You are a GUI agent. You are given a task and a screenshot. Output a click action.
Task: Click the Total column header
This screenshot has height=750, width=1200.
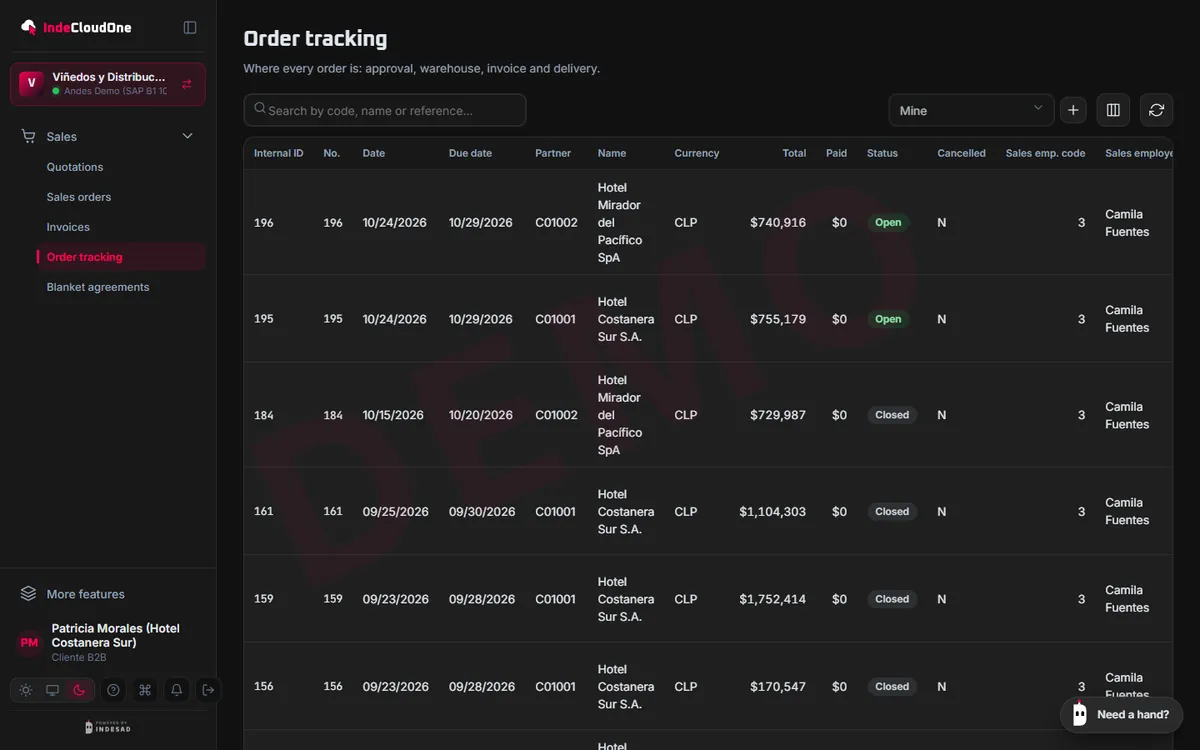[x=794, y=153]
